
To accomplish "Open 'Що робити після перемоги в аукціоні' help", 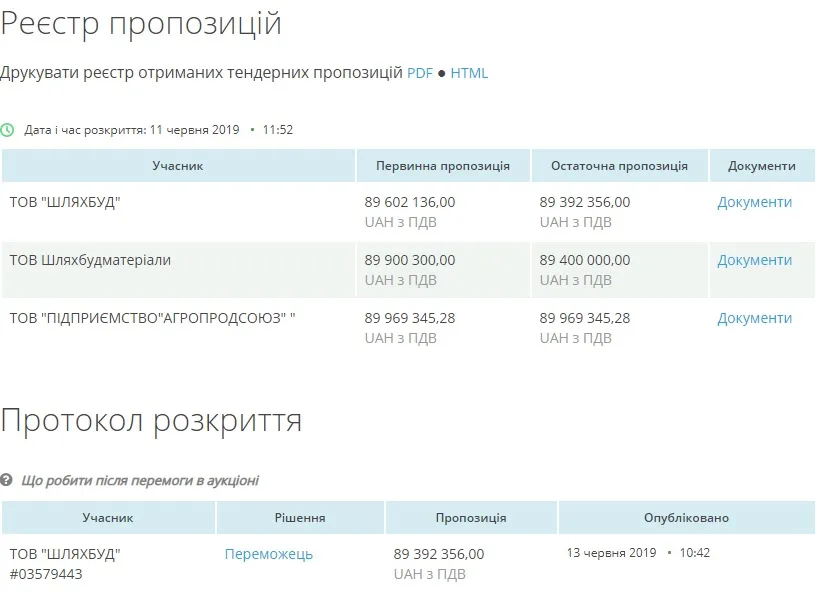I will pyautogui.click(x=140, y=480).
